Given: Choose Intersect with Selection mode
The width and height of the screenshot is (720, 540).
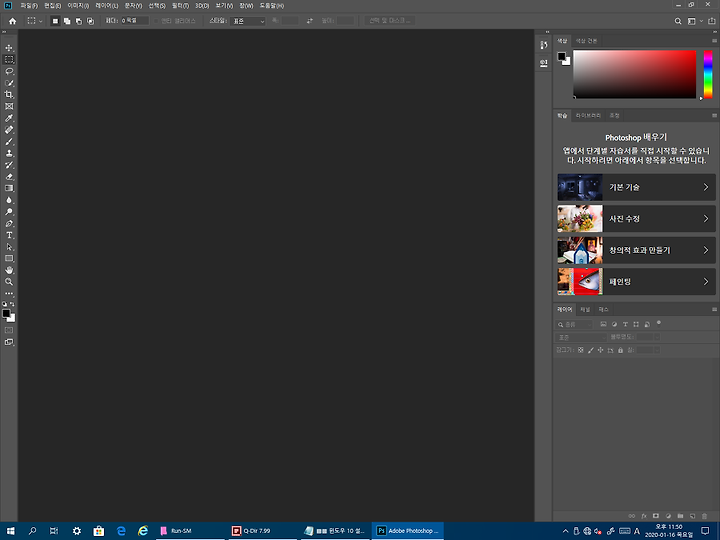Looking at the screenshot, I should (x=90, y=21).
